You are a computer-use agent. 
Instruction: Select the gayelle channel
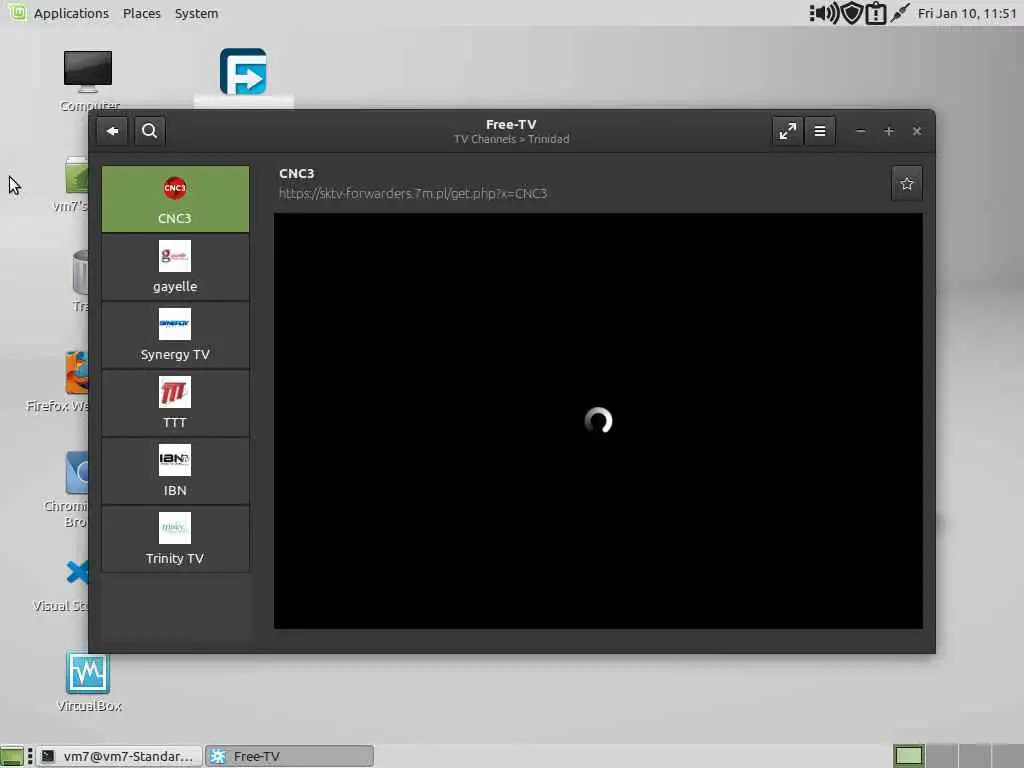[175, 267]
